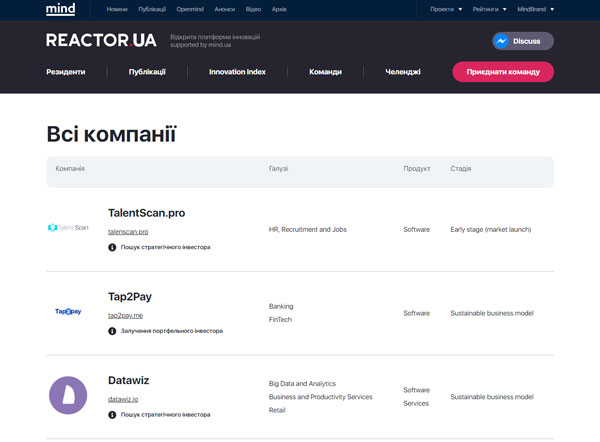Expand the Рейтинги dropdown
This screenshot has height=442, width=600.
coord(489,9)
